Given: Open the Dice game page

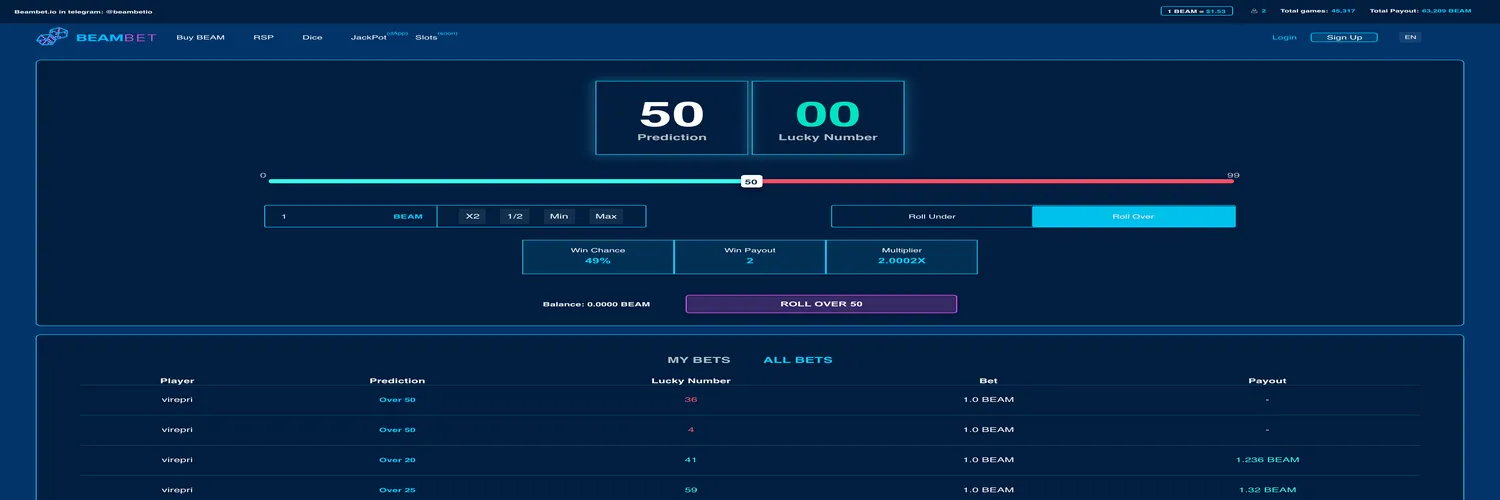Looking at the screenshot, I should click(x=312, y=37).
